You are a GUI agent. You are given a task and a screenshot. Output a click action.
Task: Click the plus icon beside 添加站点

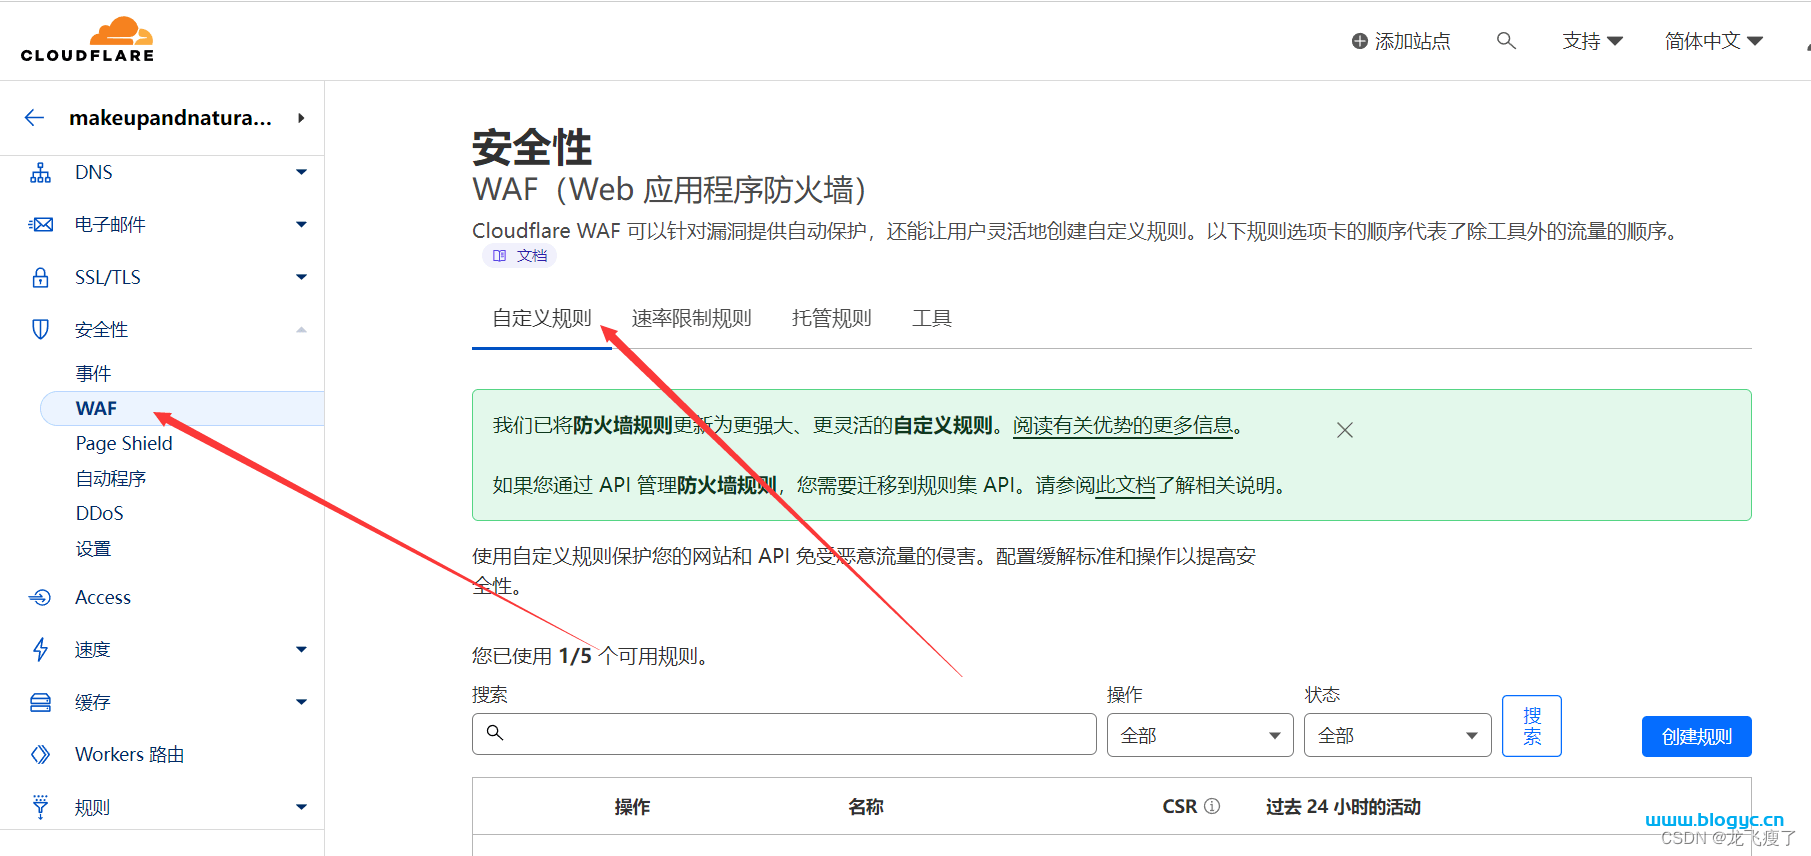click(x=1359, y=41)
